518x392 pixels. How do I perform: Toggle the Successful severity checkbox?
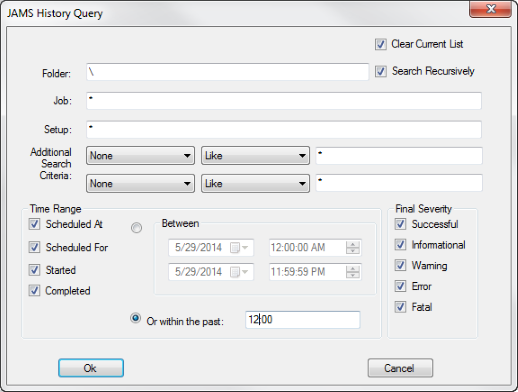pyautogui.click(x=400, y=224)
